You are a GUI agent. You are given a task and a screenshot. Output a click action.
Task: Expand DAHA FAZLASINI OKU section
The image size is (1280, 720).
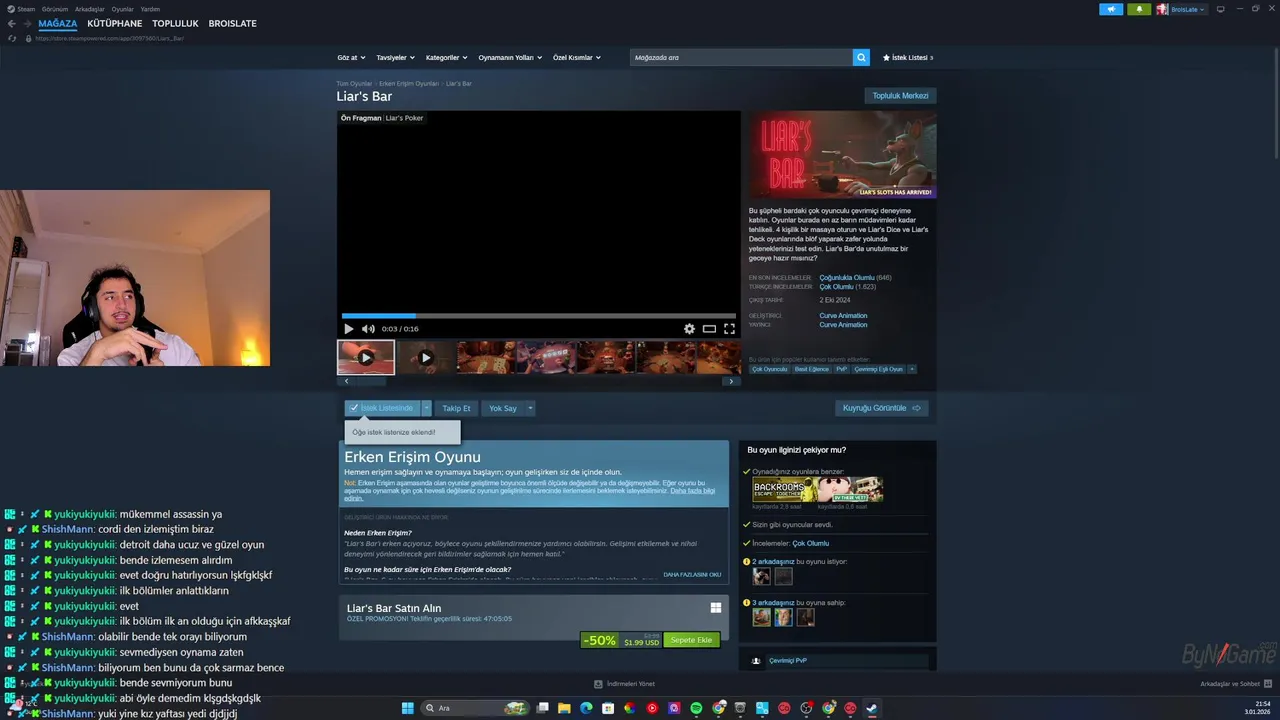692,575
